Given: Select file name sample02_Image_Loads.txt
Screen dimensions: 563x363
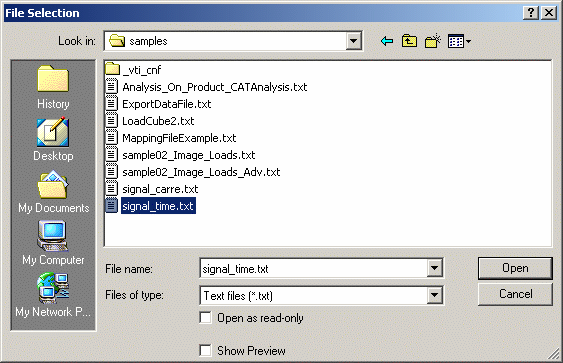Looking at the screenshot, I should pyautogui.click(x=189, y=155).
